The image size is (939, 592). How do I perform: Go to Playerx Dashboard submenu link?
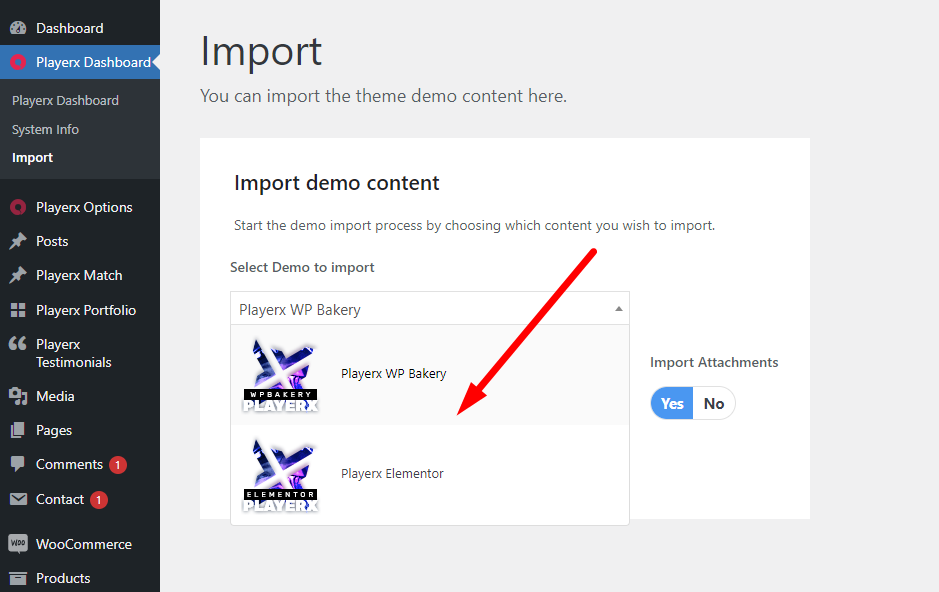[x=65, y=101]
